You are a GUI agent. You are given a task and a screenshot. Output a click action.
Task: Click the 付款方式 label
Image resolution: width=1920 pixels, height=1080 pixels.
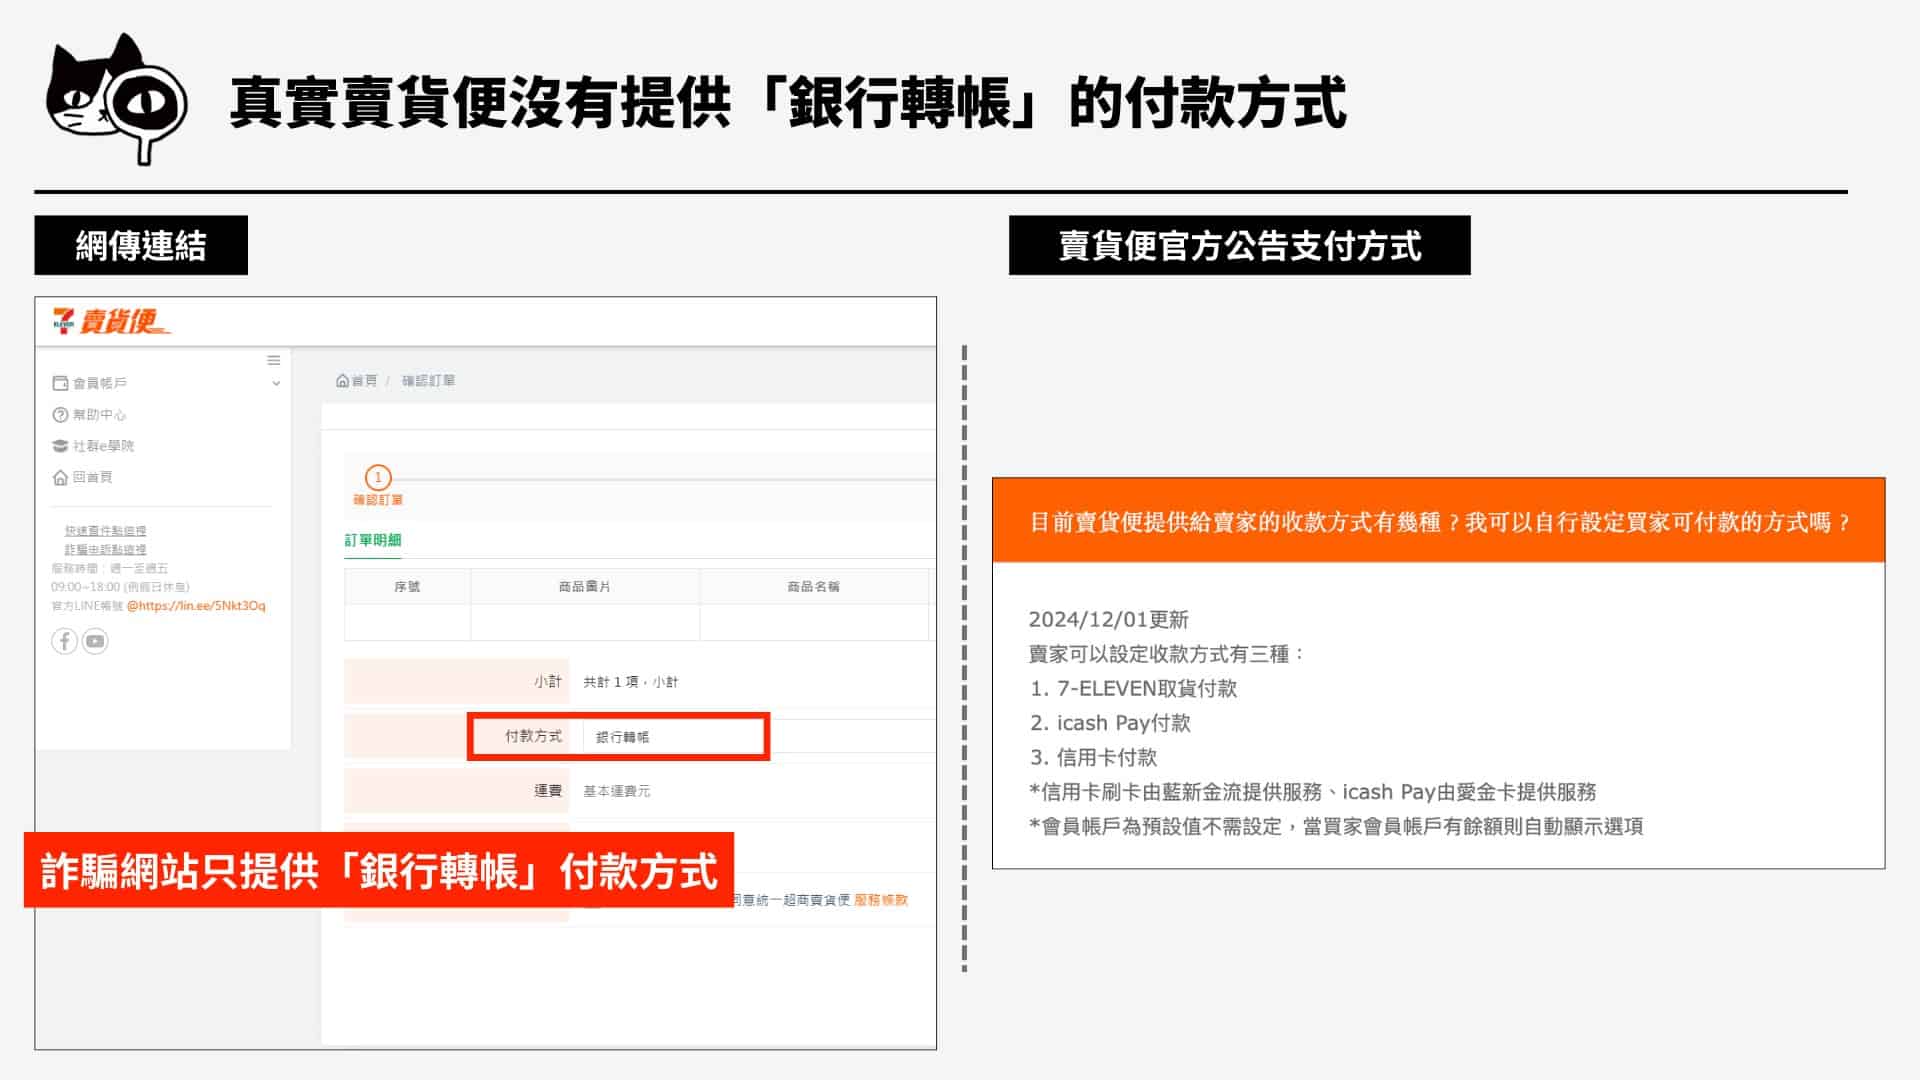533,736
